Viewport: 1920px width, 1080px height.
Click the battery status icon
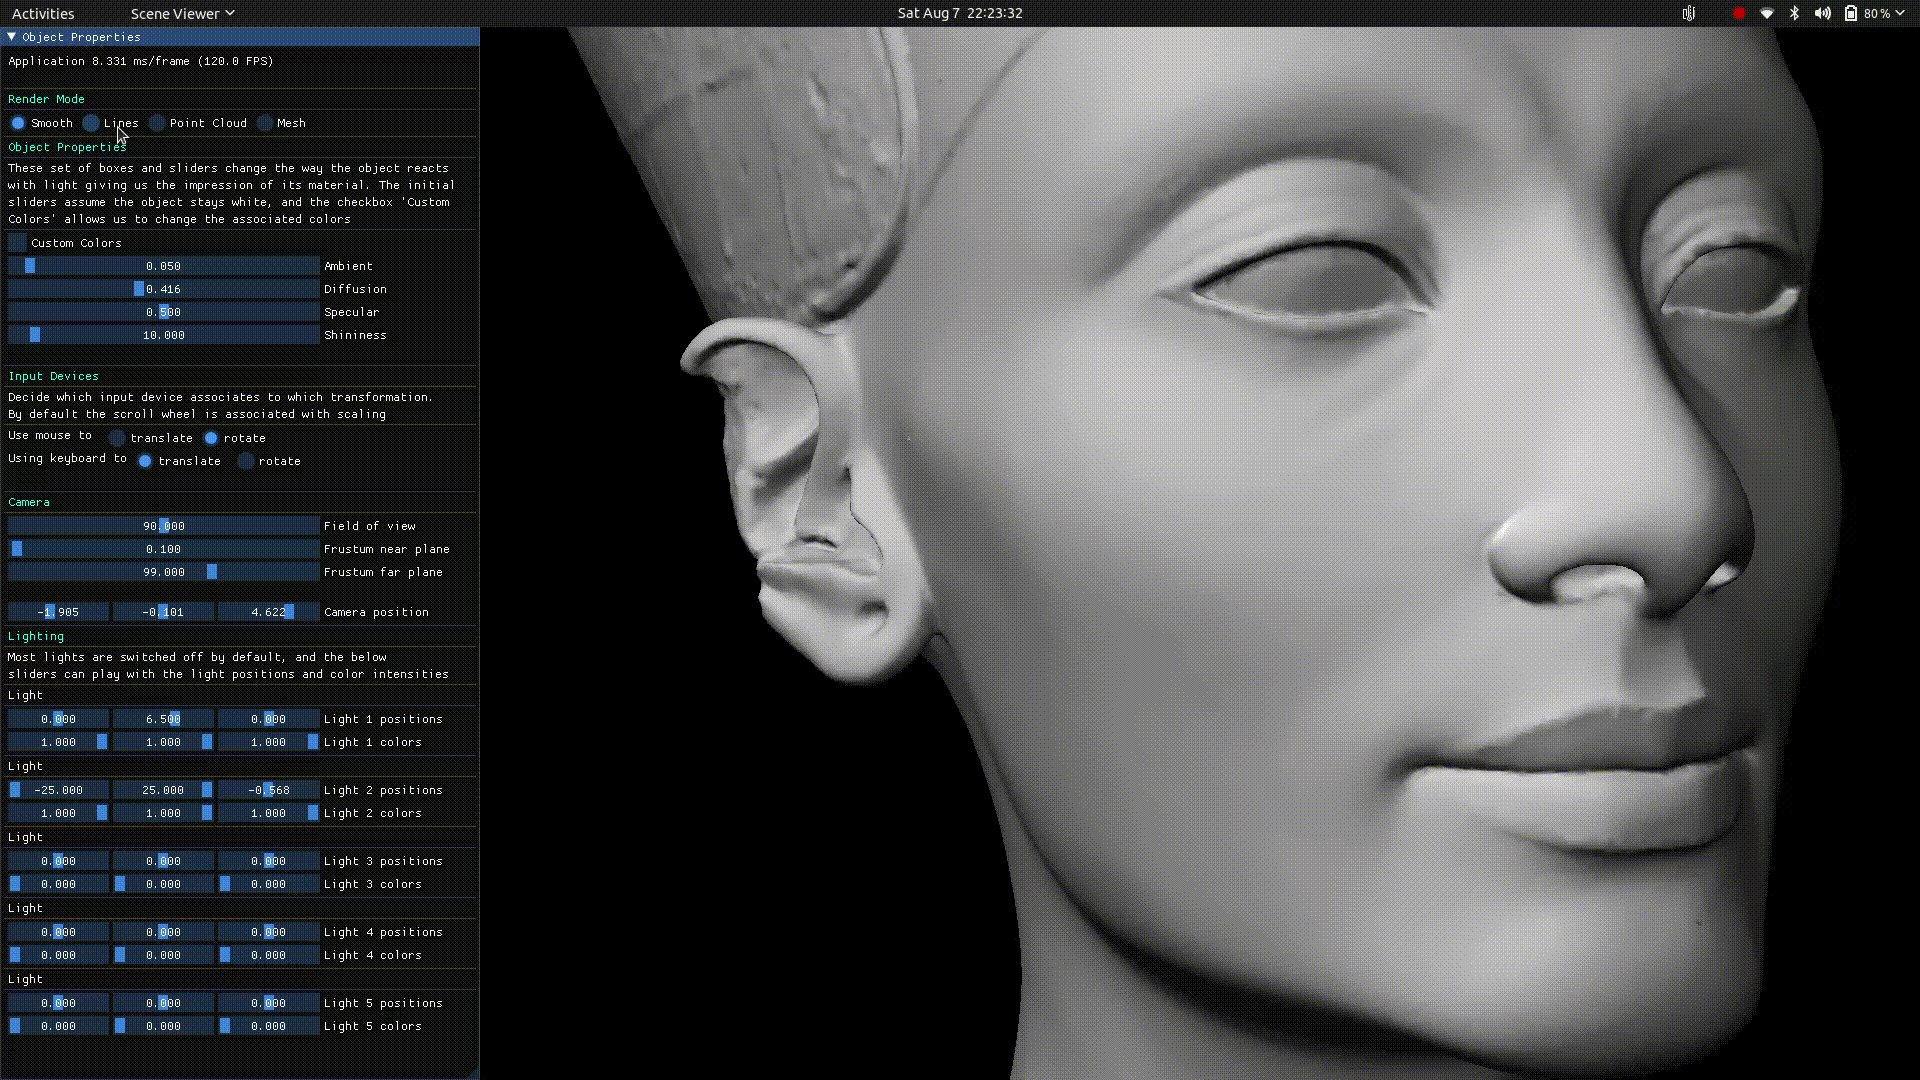[1851, 13]
